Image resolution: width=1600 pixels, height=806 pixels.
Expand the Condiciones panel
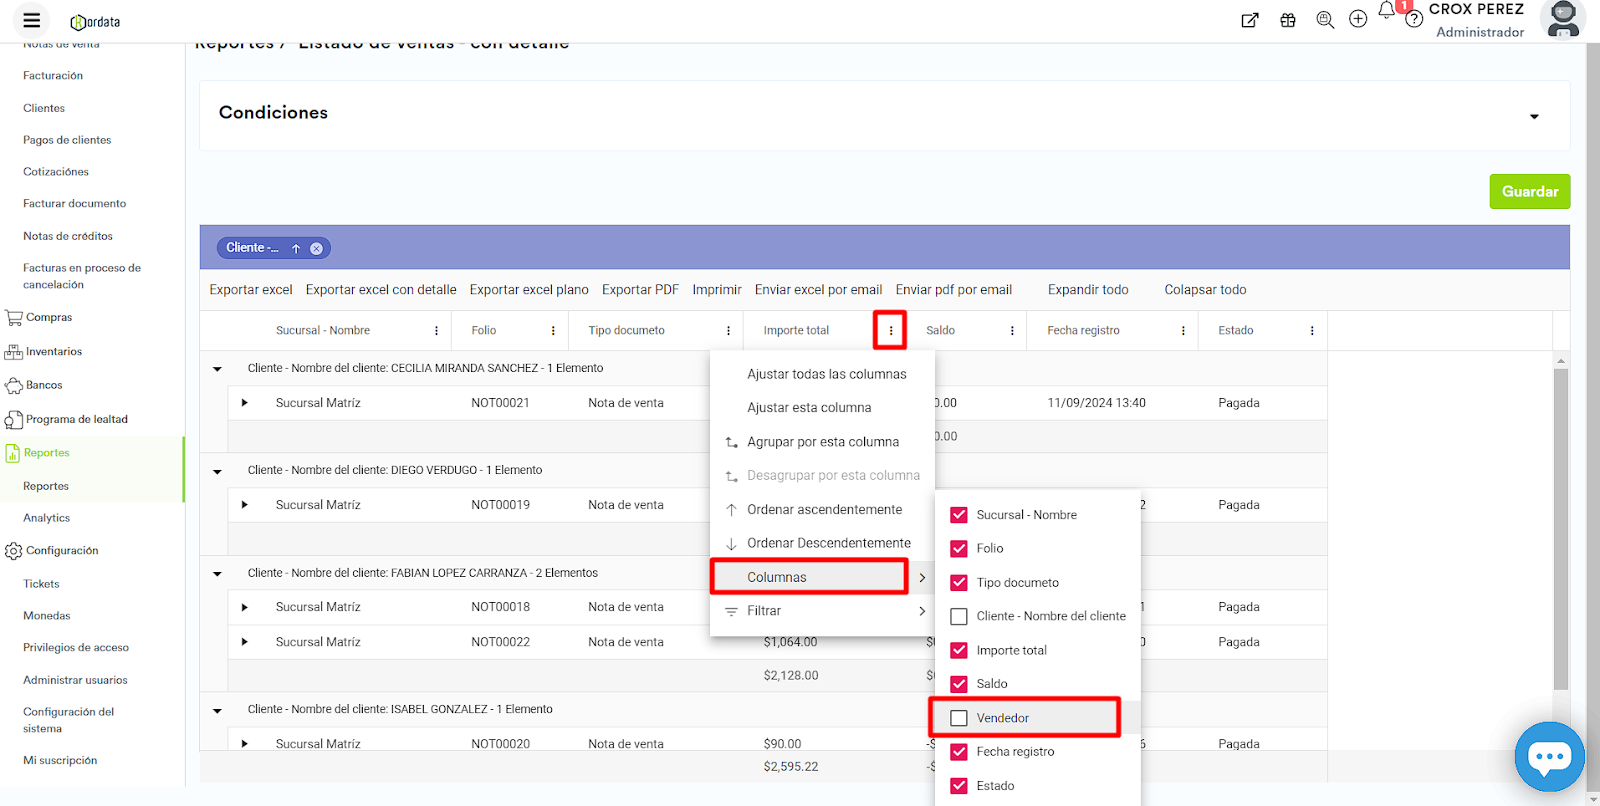click(x=1534, y=117)
